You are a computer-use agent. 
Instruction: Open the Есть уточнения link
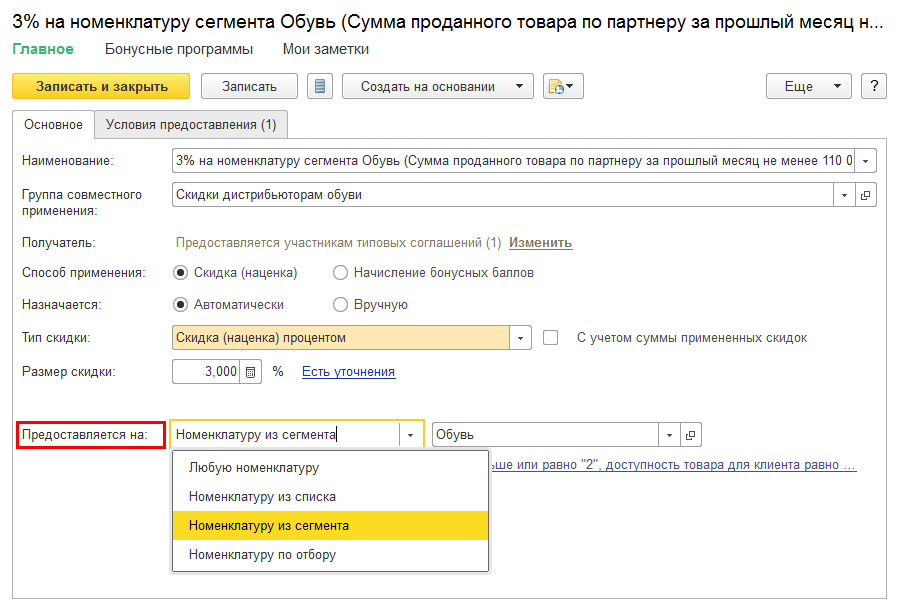(x=348, y=372)
